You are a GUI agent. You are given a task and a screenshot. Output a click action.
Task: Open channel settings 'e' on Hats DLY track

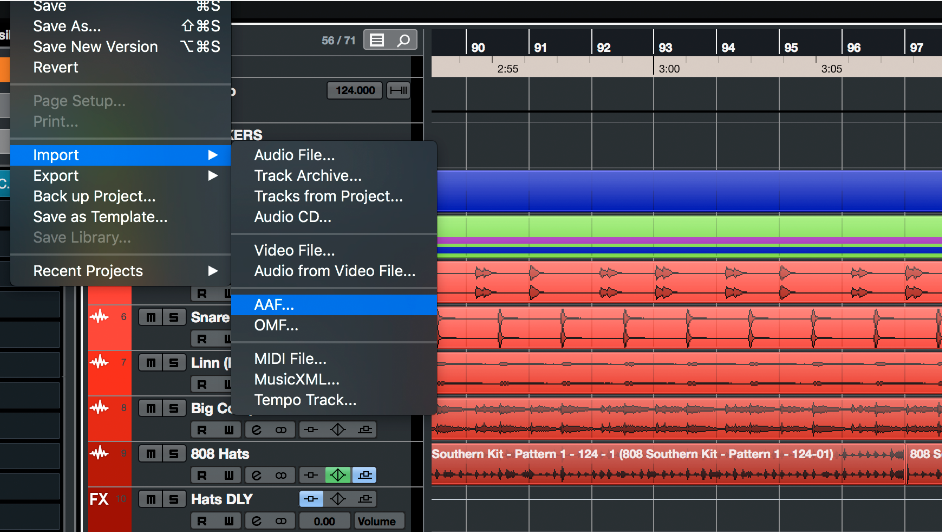click(x=257, y=521)
